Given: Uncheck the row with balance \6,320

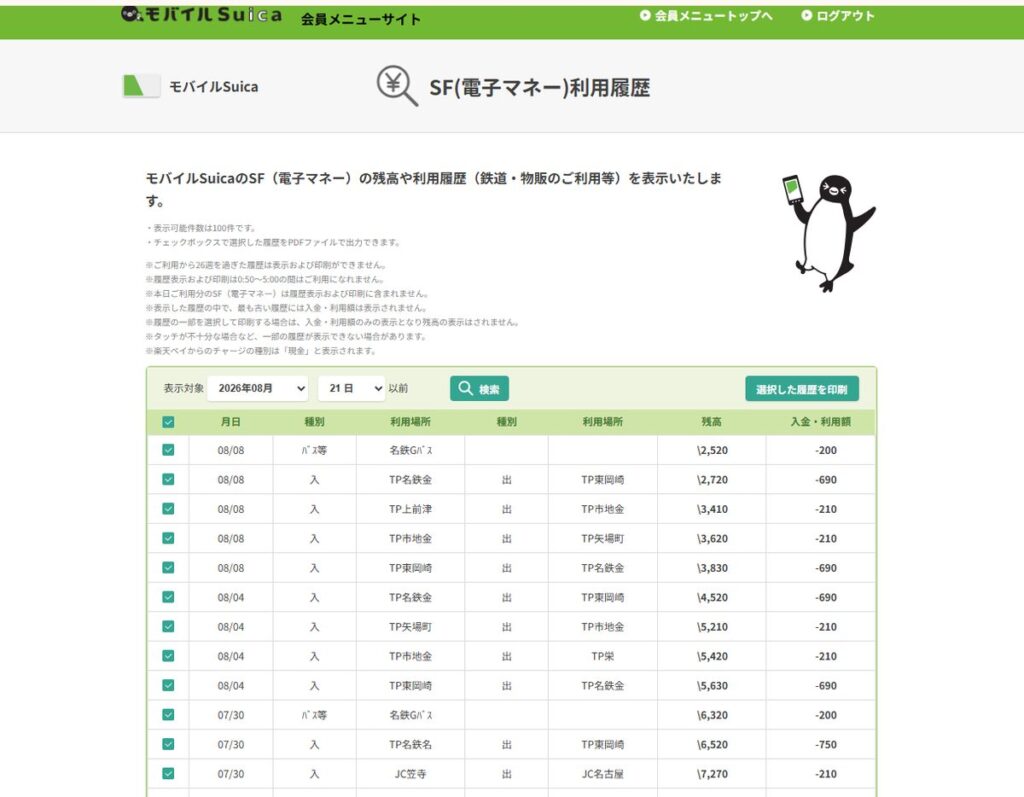Looking at the screenshot, I should pyautogui.click(x=168, y=715).
